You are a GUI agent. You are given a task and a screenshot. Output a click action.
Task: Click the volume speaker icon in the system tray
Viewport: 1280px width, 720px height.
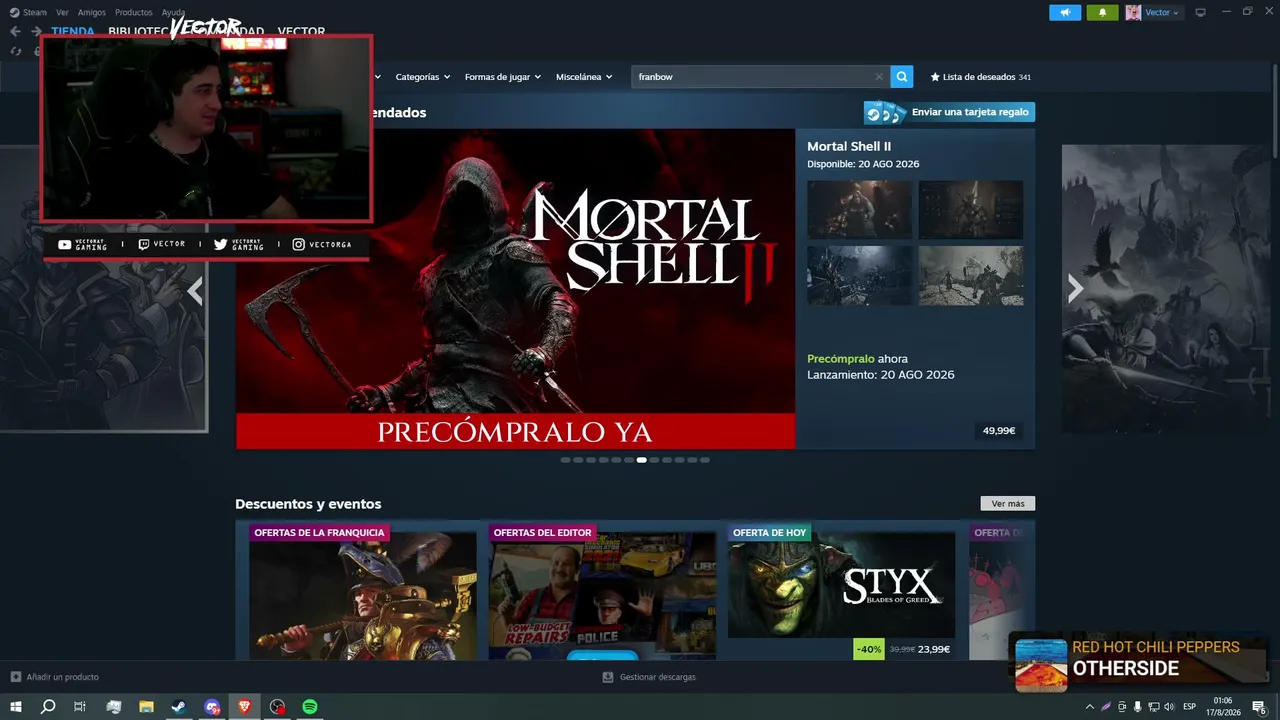click(x=1169, y=707)
